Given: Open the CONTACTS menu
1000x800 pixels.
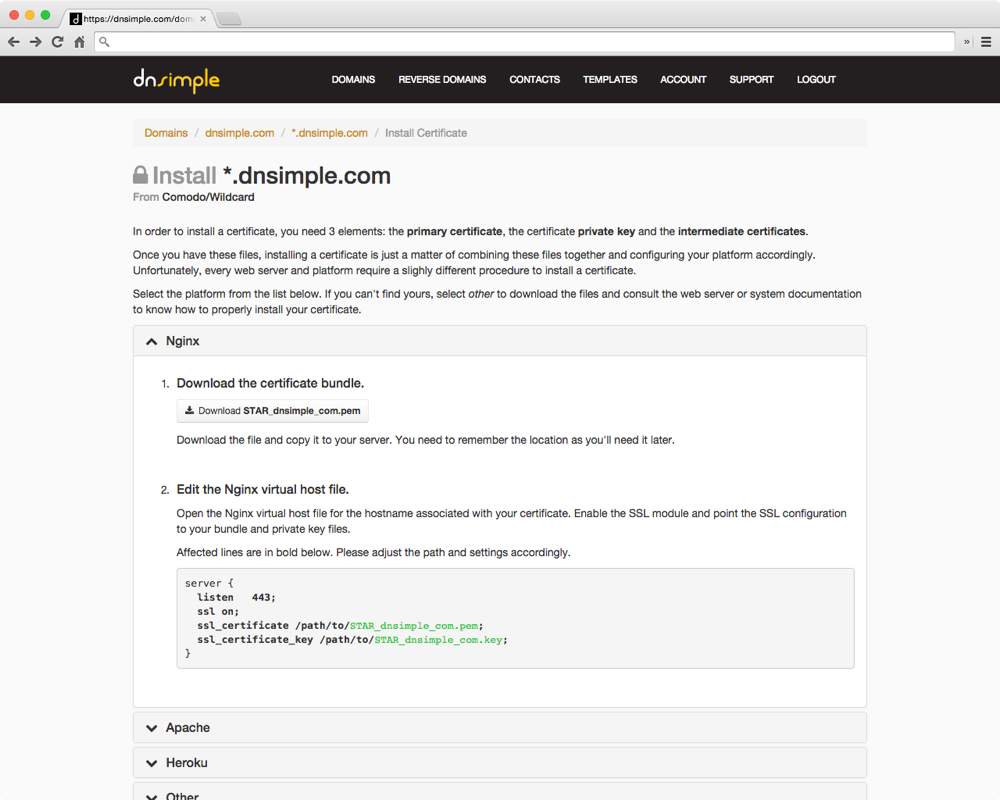Looking at the screenshot, I should [x=534, y=80].
